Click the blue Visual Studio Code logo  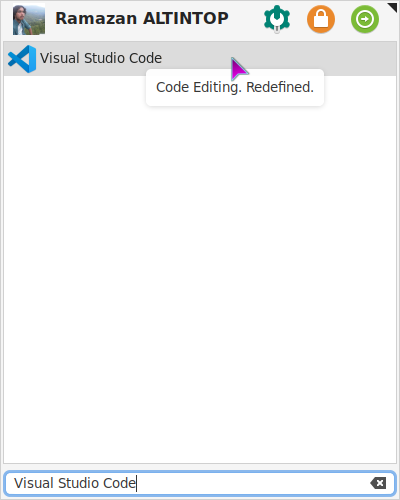22,59
